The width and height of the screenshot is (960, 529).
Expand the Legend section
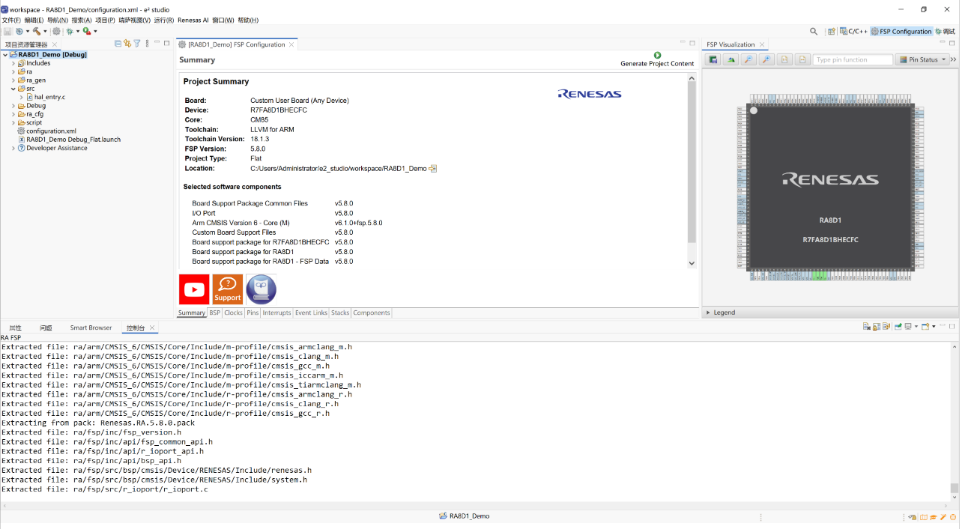pos(708,312)
